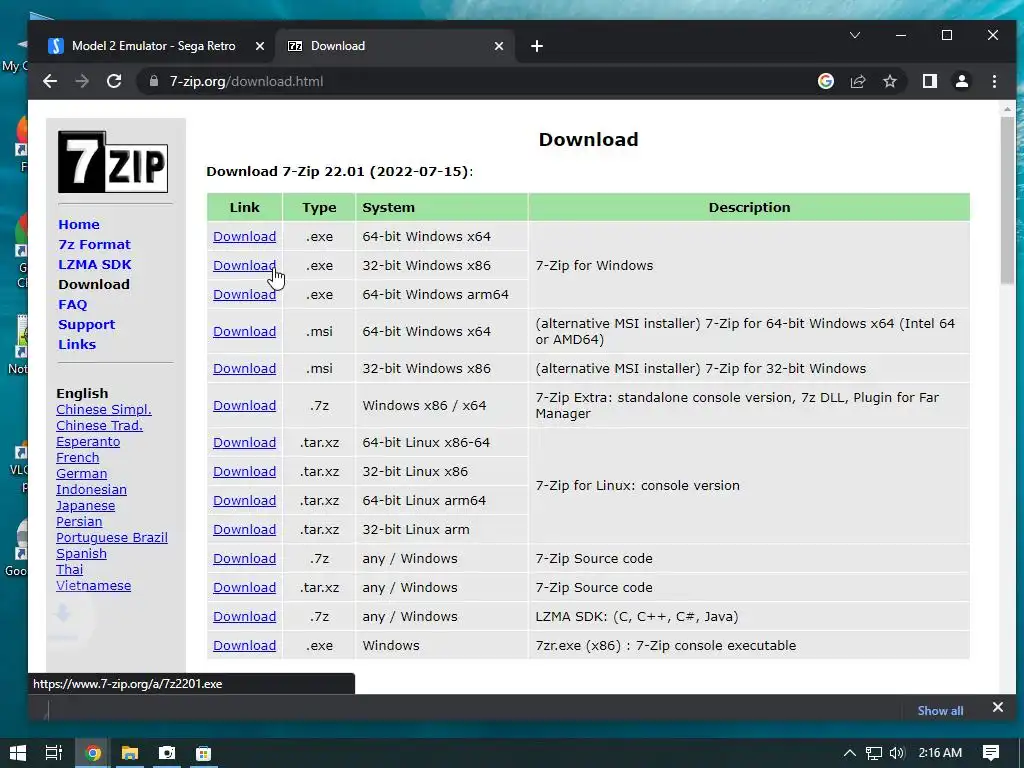Image resolution: width=1024 pixels, height=768 pixels.
Task: Click the 7-Zip logo image
Action: pos(113,161)
